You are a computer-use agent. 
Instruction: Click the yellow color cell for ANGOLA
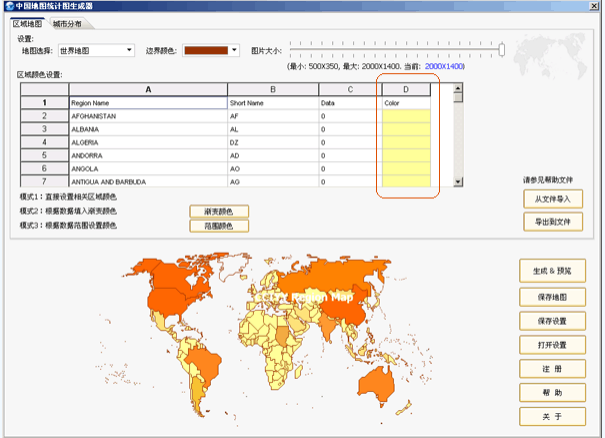coord(406,169)
